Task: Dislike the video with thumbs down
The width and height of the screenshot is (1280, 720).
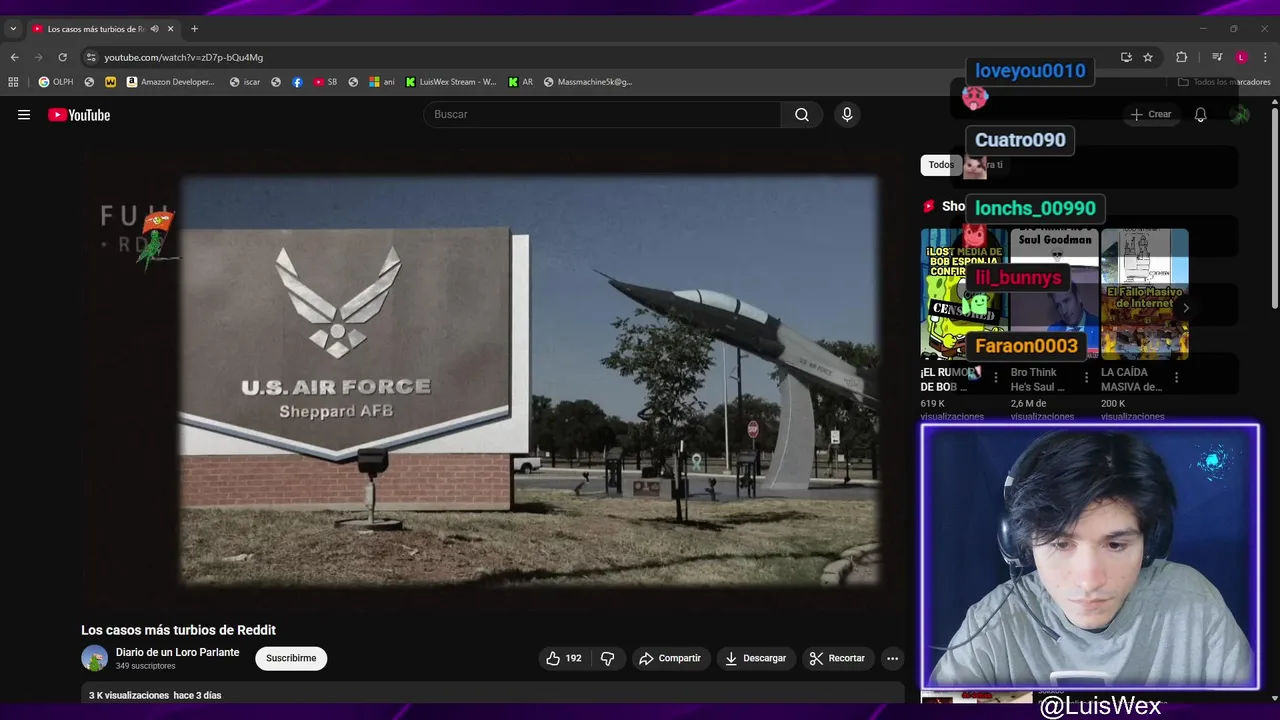Action: (x=607, y=658)
